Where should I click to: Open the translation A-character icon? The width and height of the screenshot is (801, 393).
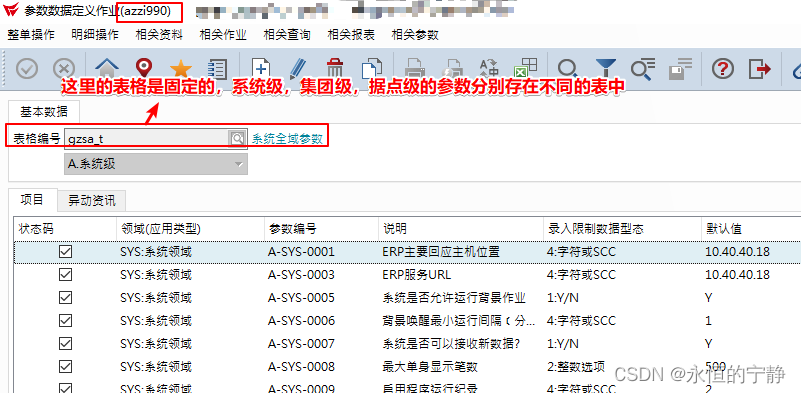[489, 69]
